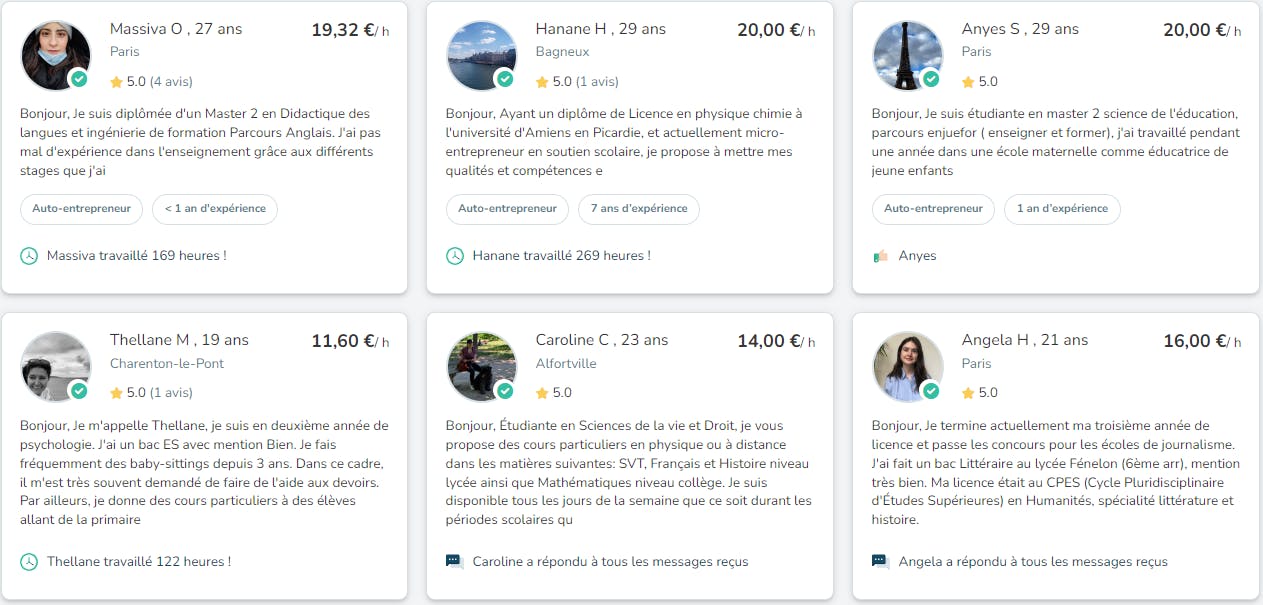The height and width of the screenshot is (605, 1263).
Task: Click the verified checkmark badge on Hanane's photo
Action: (505, 79)
